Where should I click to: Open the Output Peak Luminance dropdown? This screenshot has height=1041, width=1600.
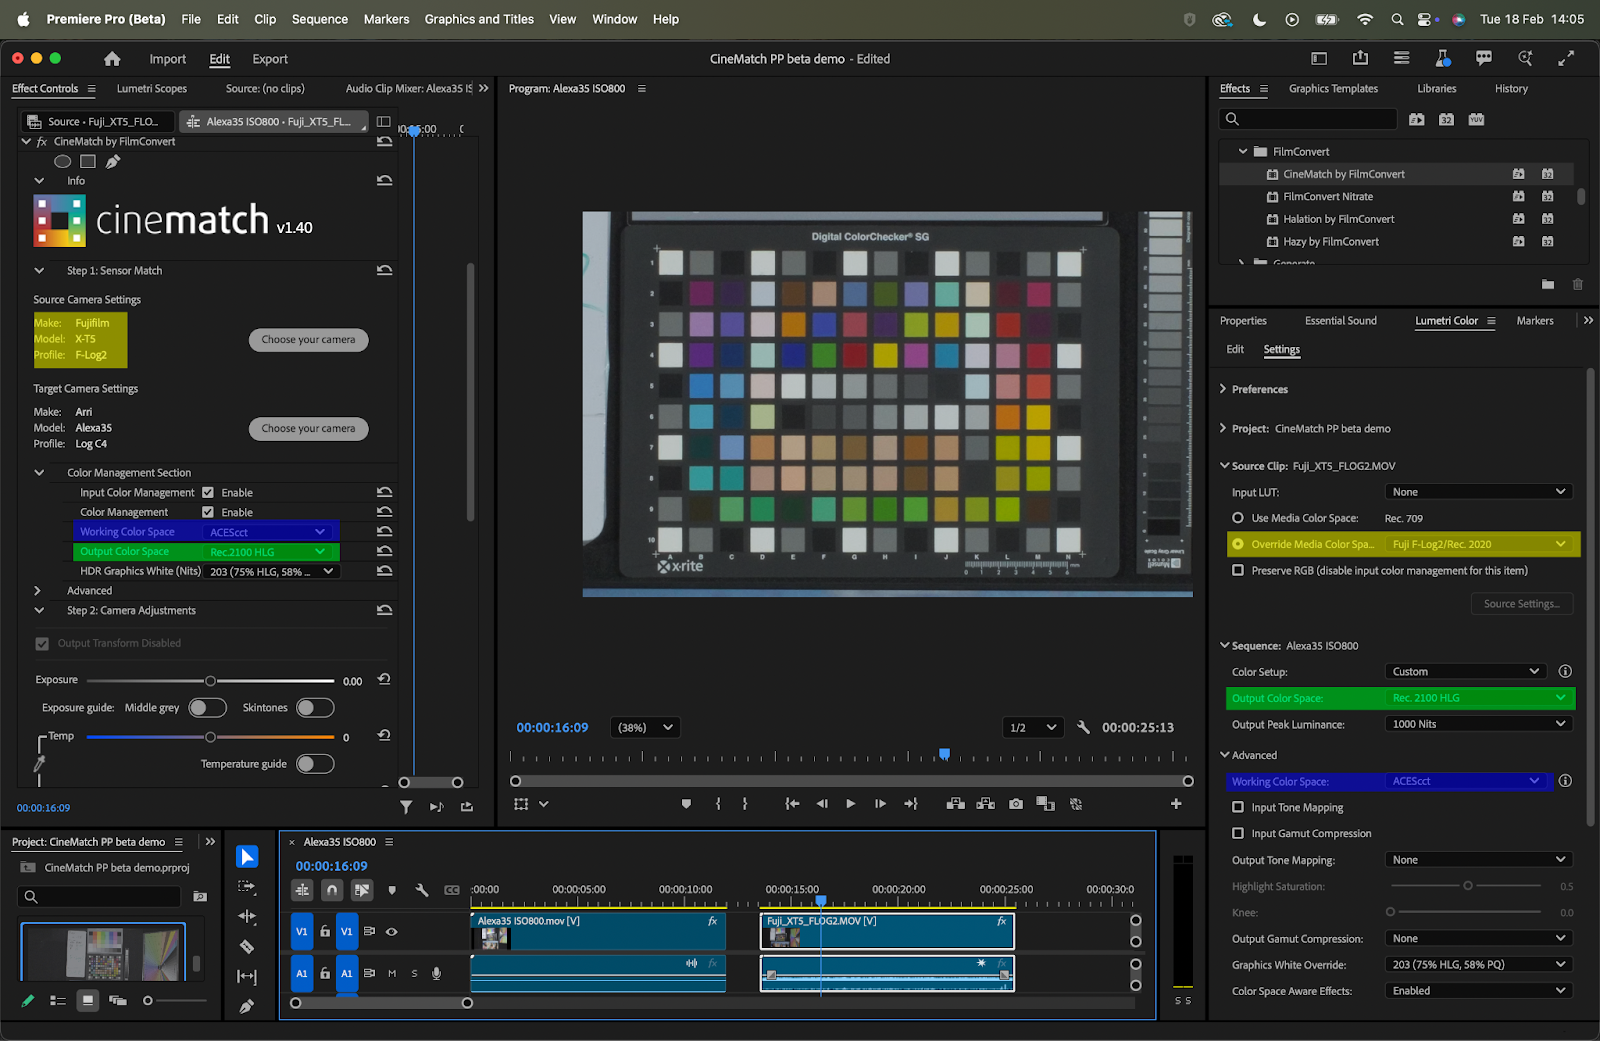[1478, 724]
